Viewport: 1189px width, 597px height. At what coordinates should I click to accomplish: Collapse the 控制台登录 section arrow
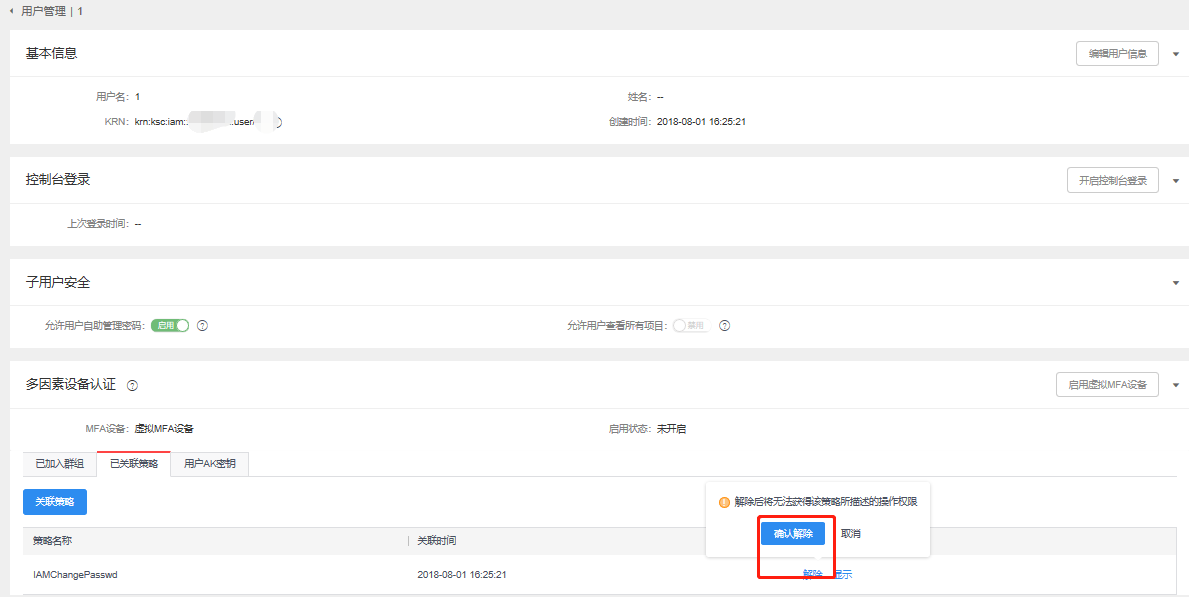[x=1175, y=181]
